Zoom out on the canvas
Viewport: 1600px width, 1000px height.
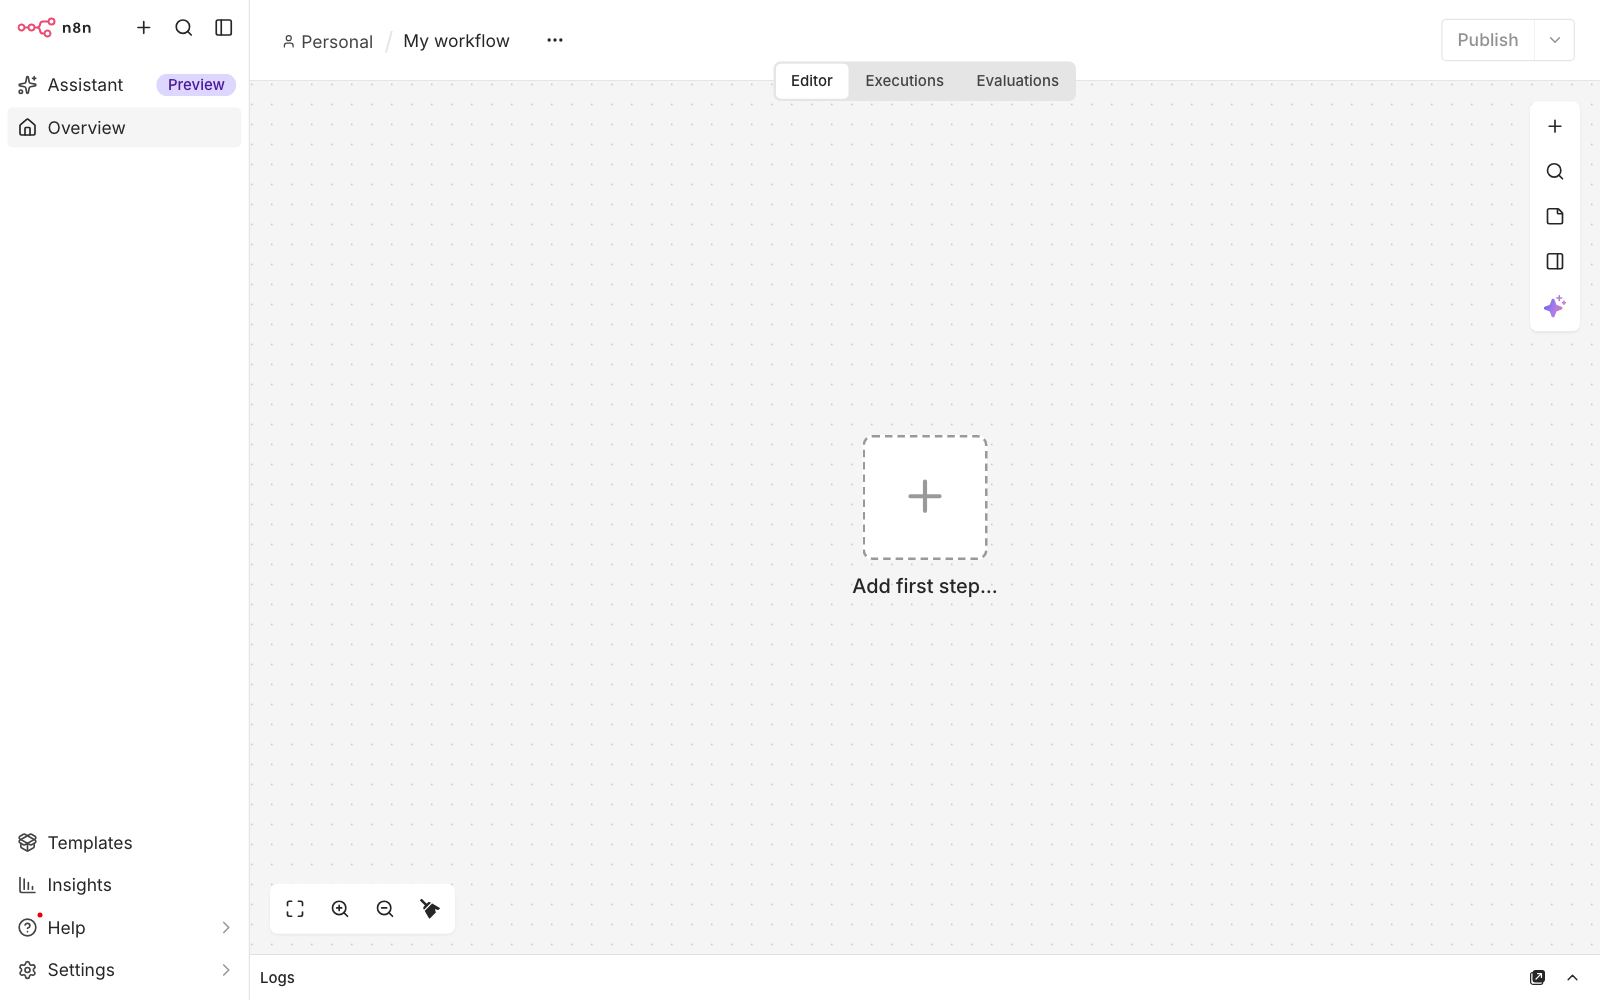pos(385,909)
